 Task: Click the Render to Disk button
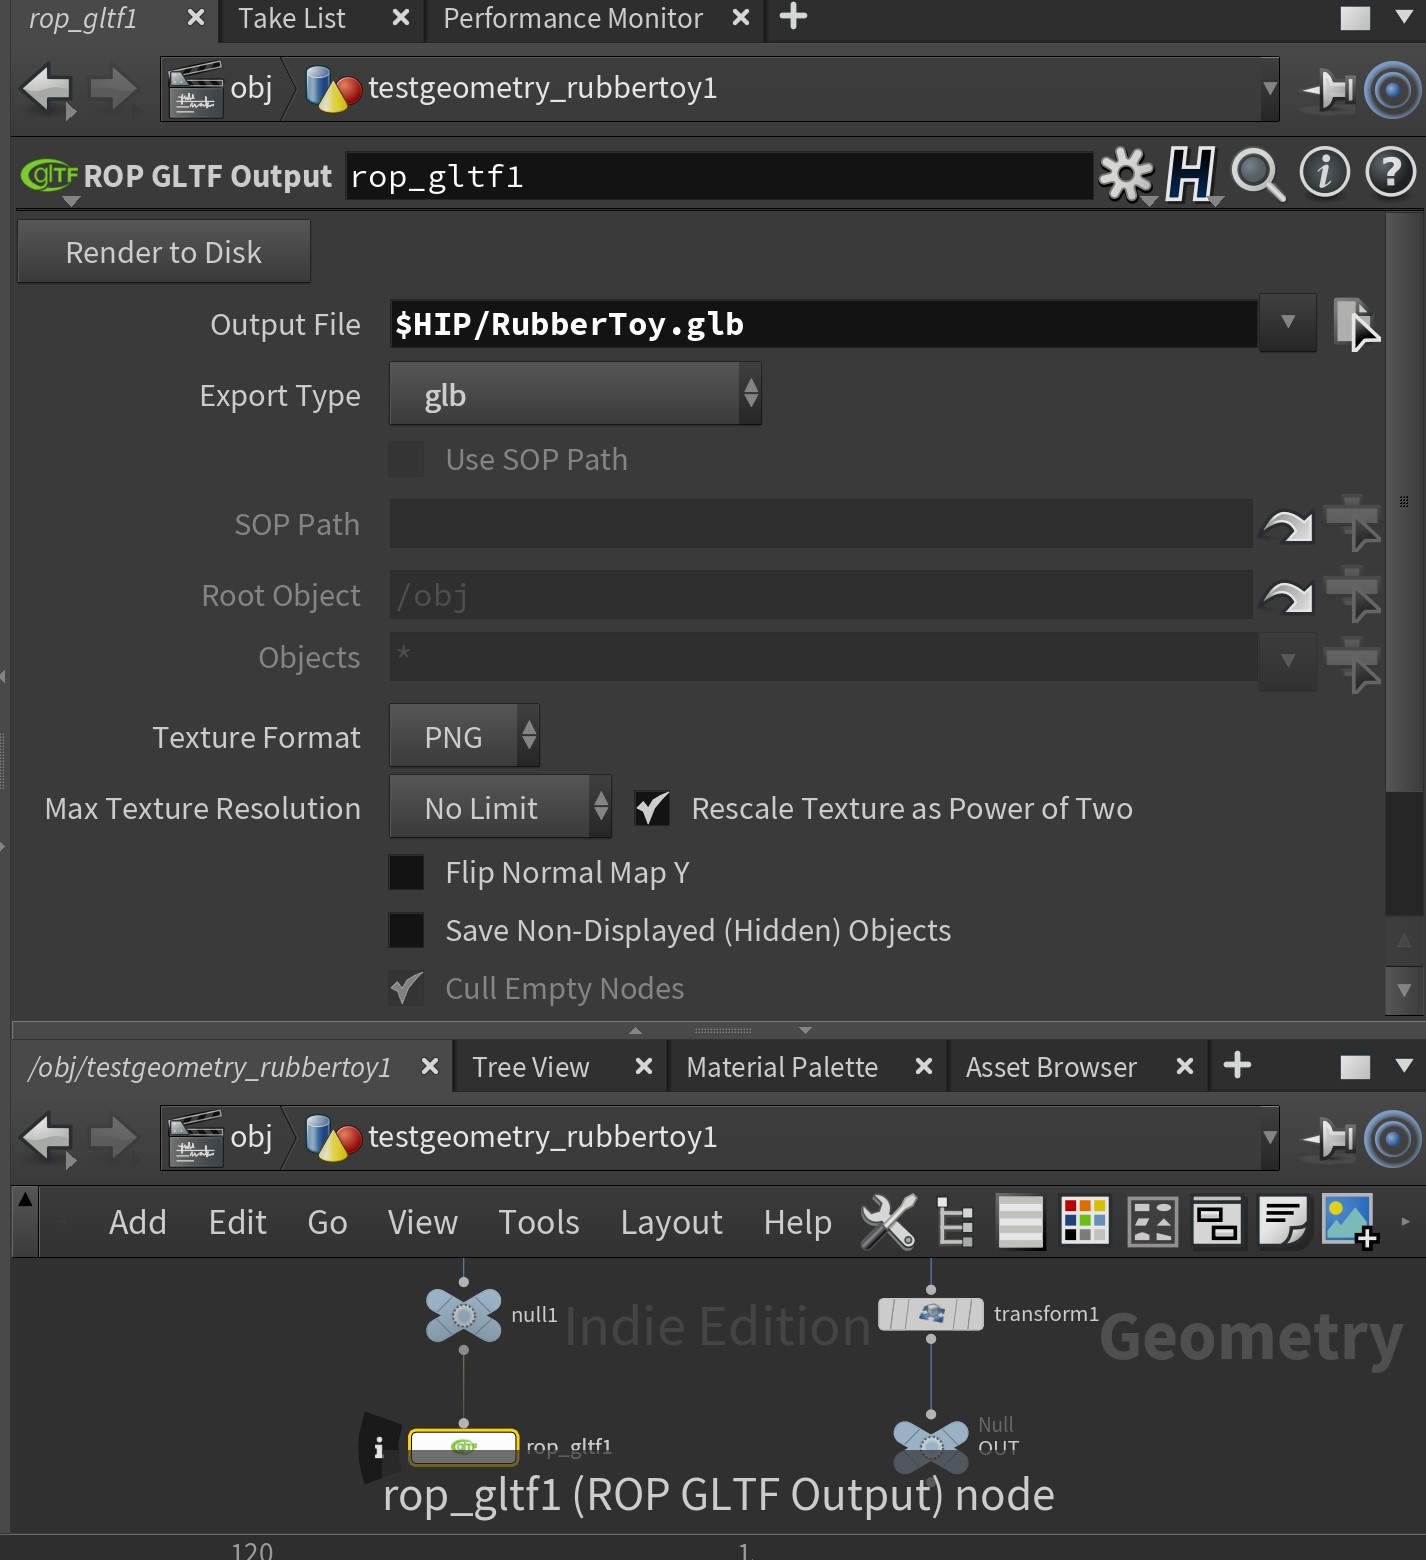[x=164, y=252]
